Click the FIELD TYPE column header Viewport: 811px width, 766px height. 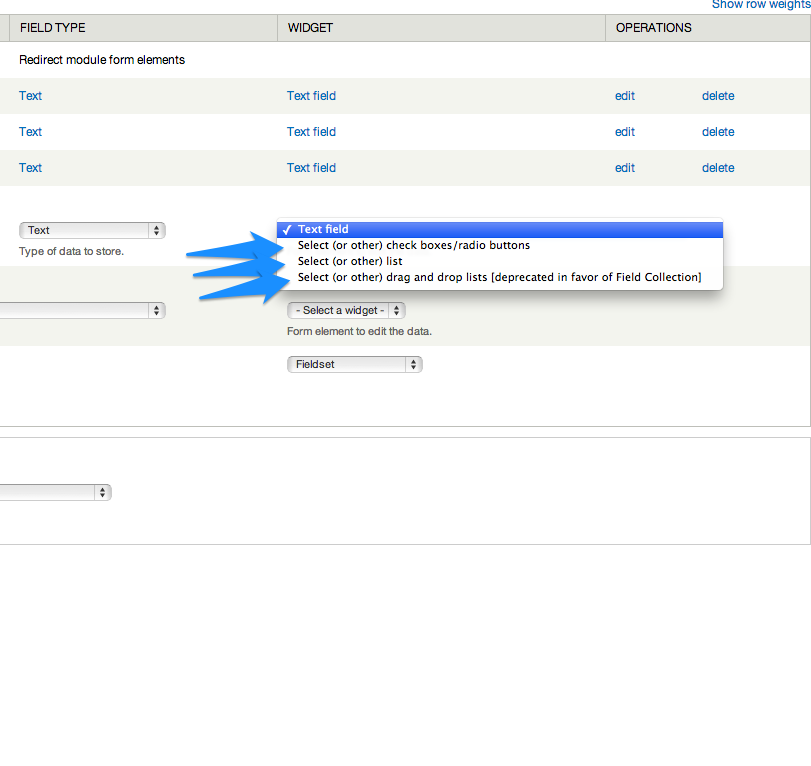pos(52,27)
